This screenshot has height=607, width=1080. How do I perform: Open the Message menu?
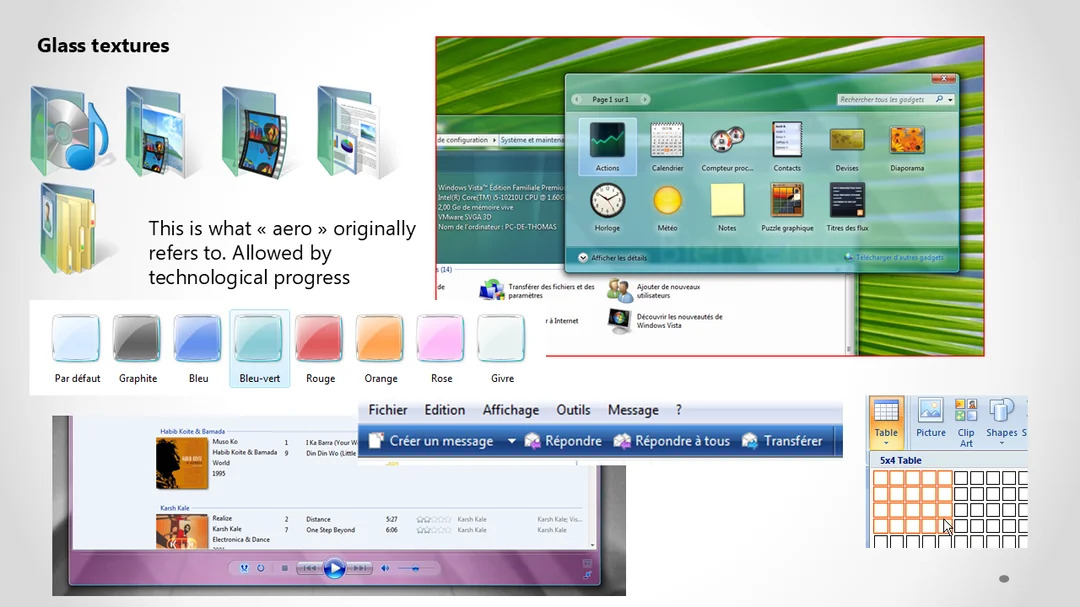point(633,410)
